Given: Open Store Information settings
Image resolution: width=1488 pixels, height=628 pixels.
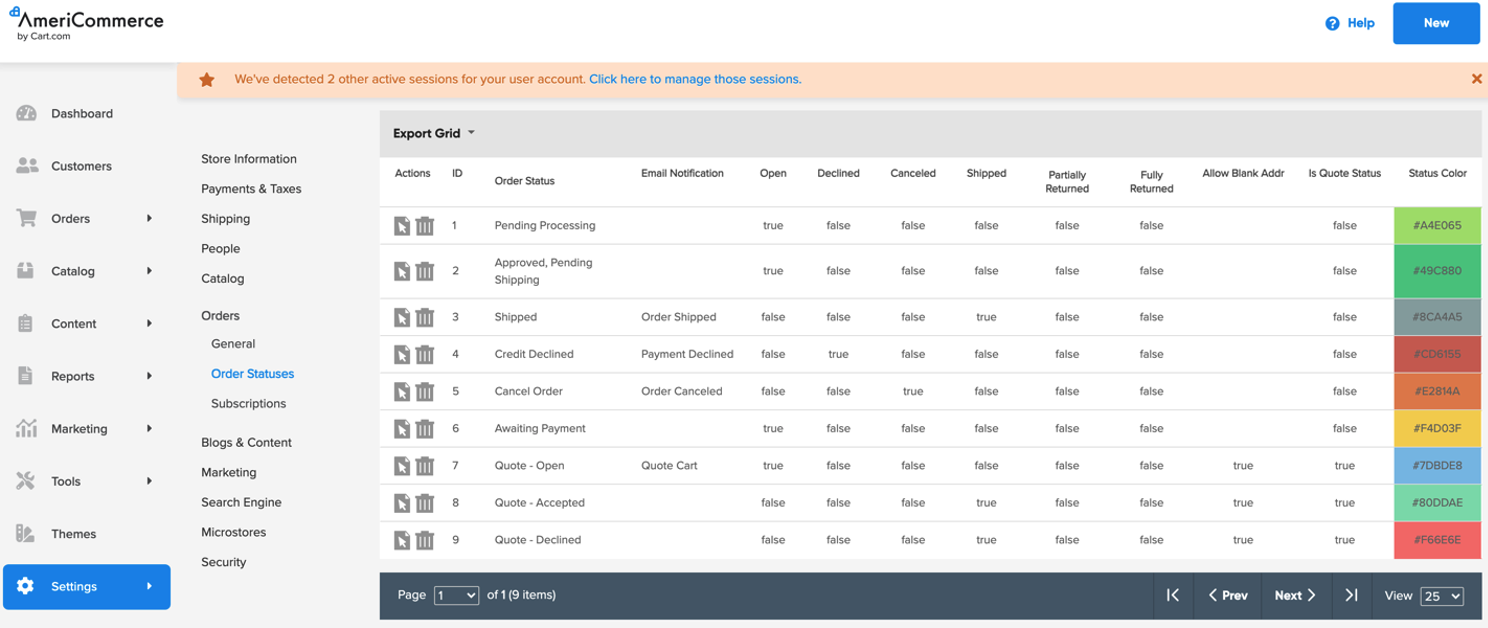Looking at the screenshot, I should click(x=249, y=159).
